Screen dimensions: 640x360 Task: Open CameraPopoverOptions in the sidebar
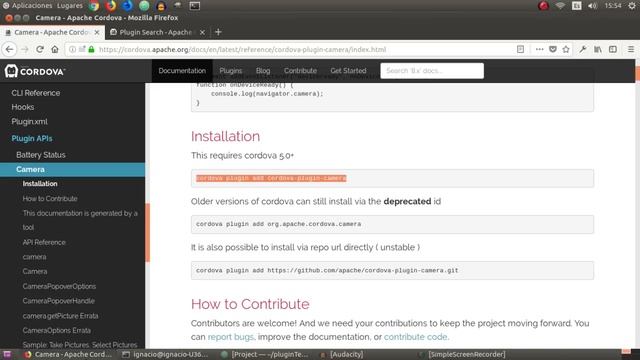point(59,286)
